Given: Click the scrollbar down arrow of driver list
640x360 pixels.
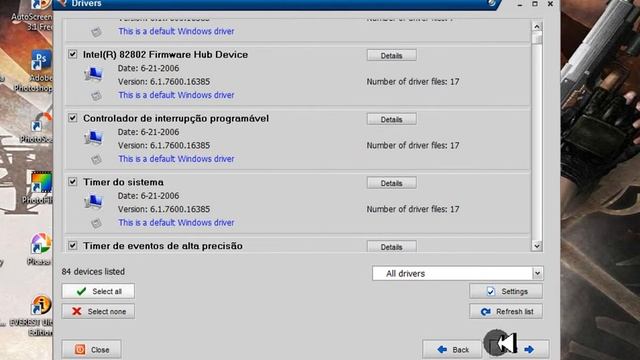Looking at the screenshot, I should tap(537, 246).
